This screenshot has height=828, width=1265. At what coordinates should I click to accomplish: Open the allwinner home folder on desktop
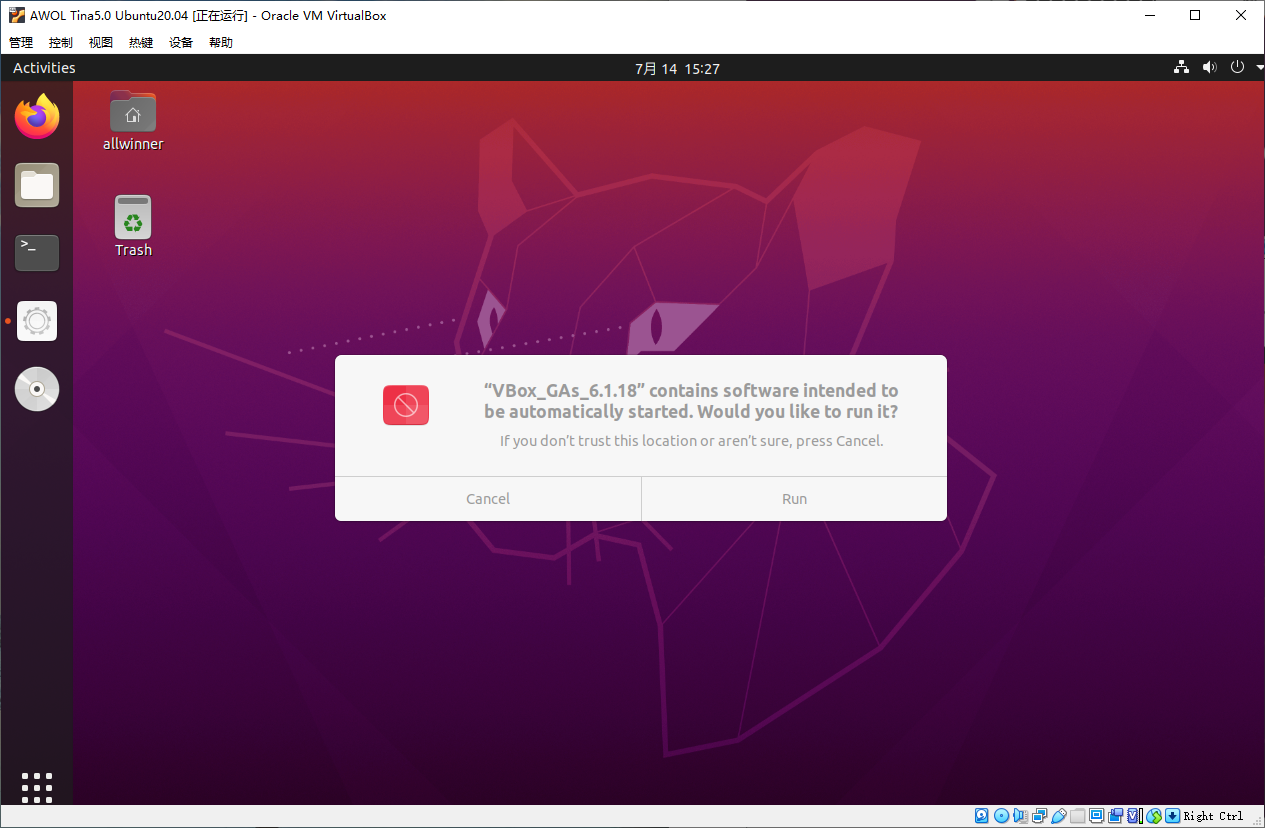pyautogui.click(x=133, y=113)
